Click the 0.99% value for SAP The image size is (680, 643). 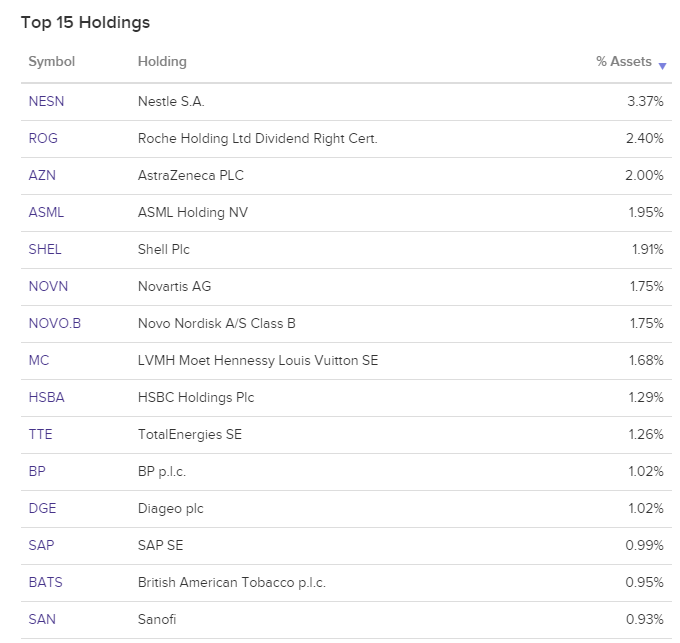click(x=644, y=545)
